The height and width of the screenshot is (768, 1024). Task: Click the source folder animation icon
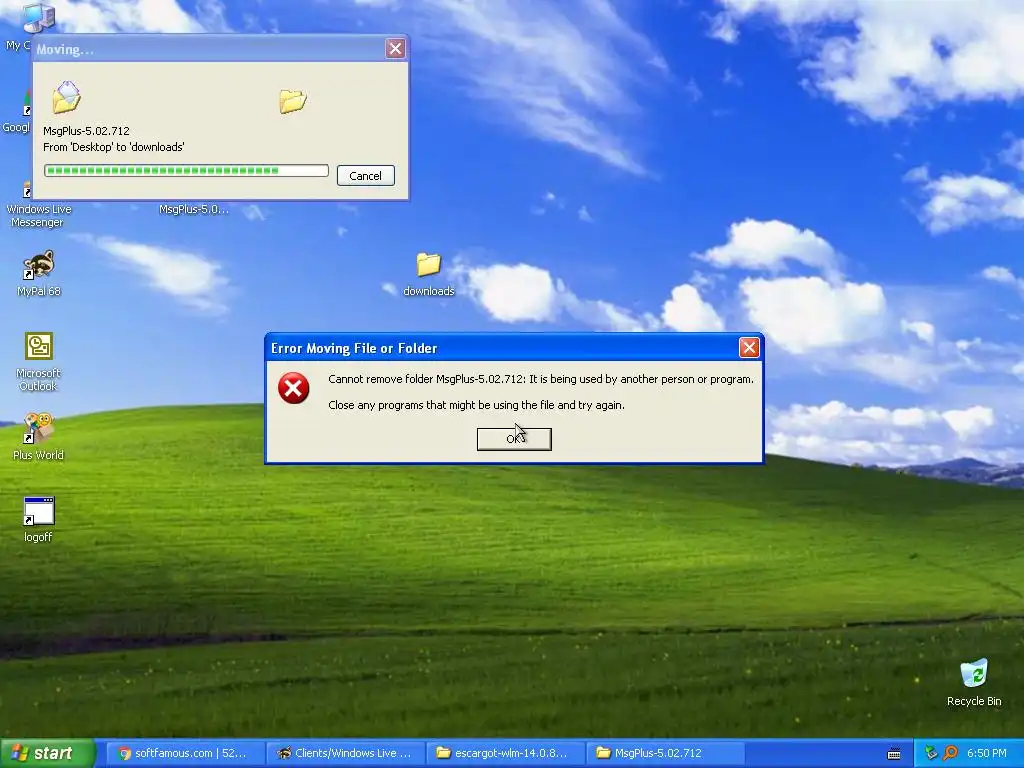pyautogui.click(x=67, y=98)
